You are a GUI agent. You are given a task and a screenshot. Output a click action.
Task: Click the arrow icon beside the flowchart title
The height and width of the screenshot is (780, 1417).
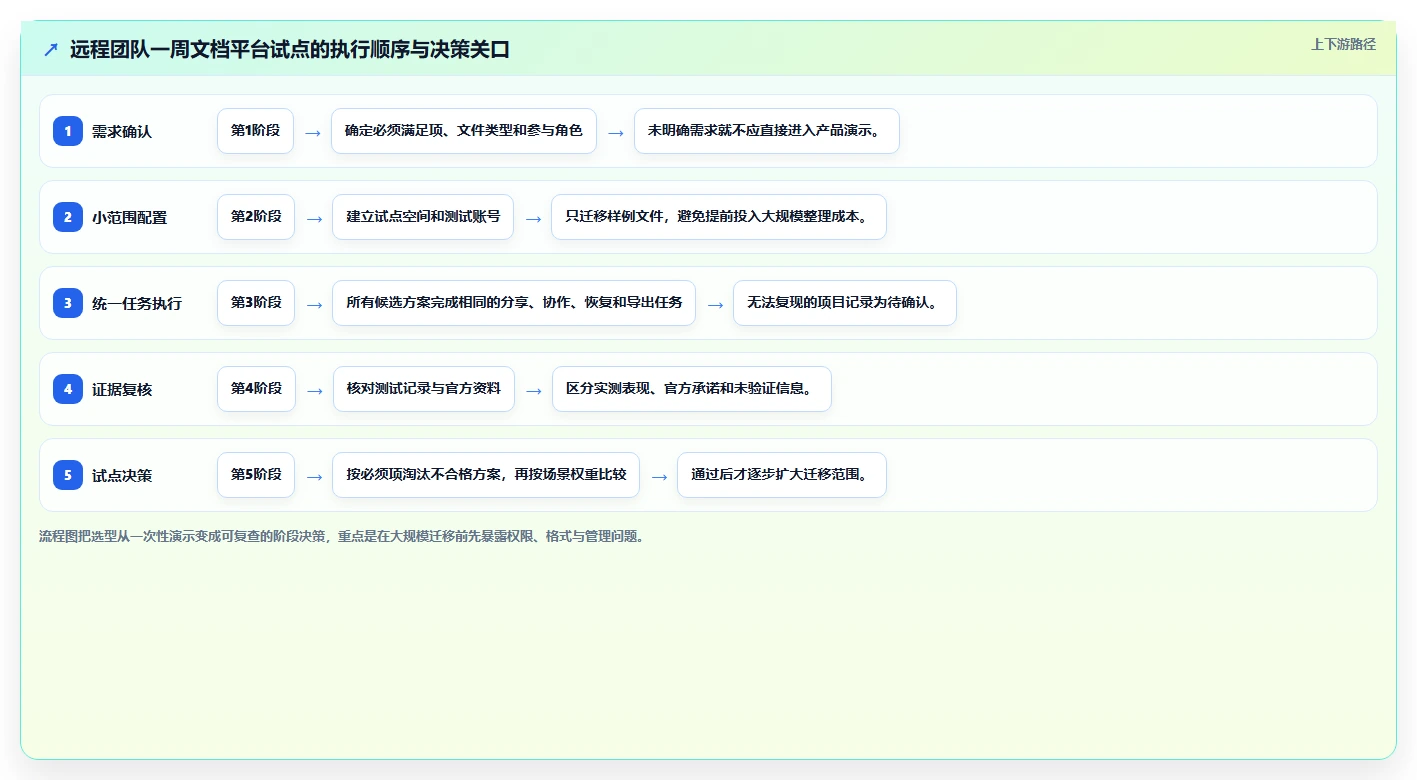(51, 50)
